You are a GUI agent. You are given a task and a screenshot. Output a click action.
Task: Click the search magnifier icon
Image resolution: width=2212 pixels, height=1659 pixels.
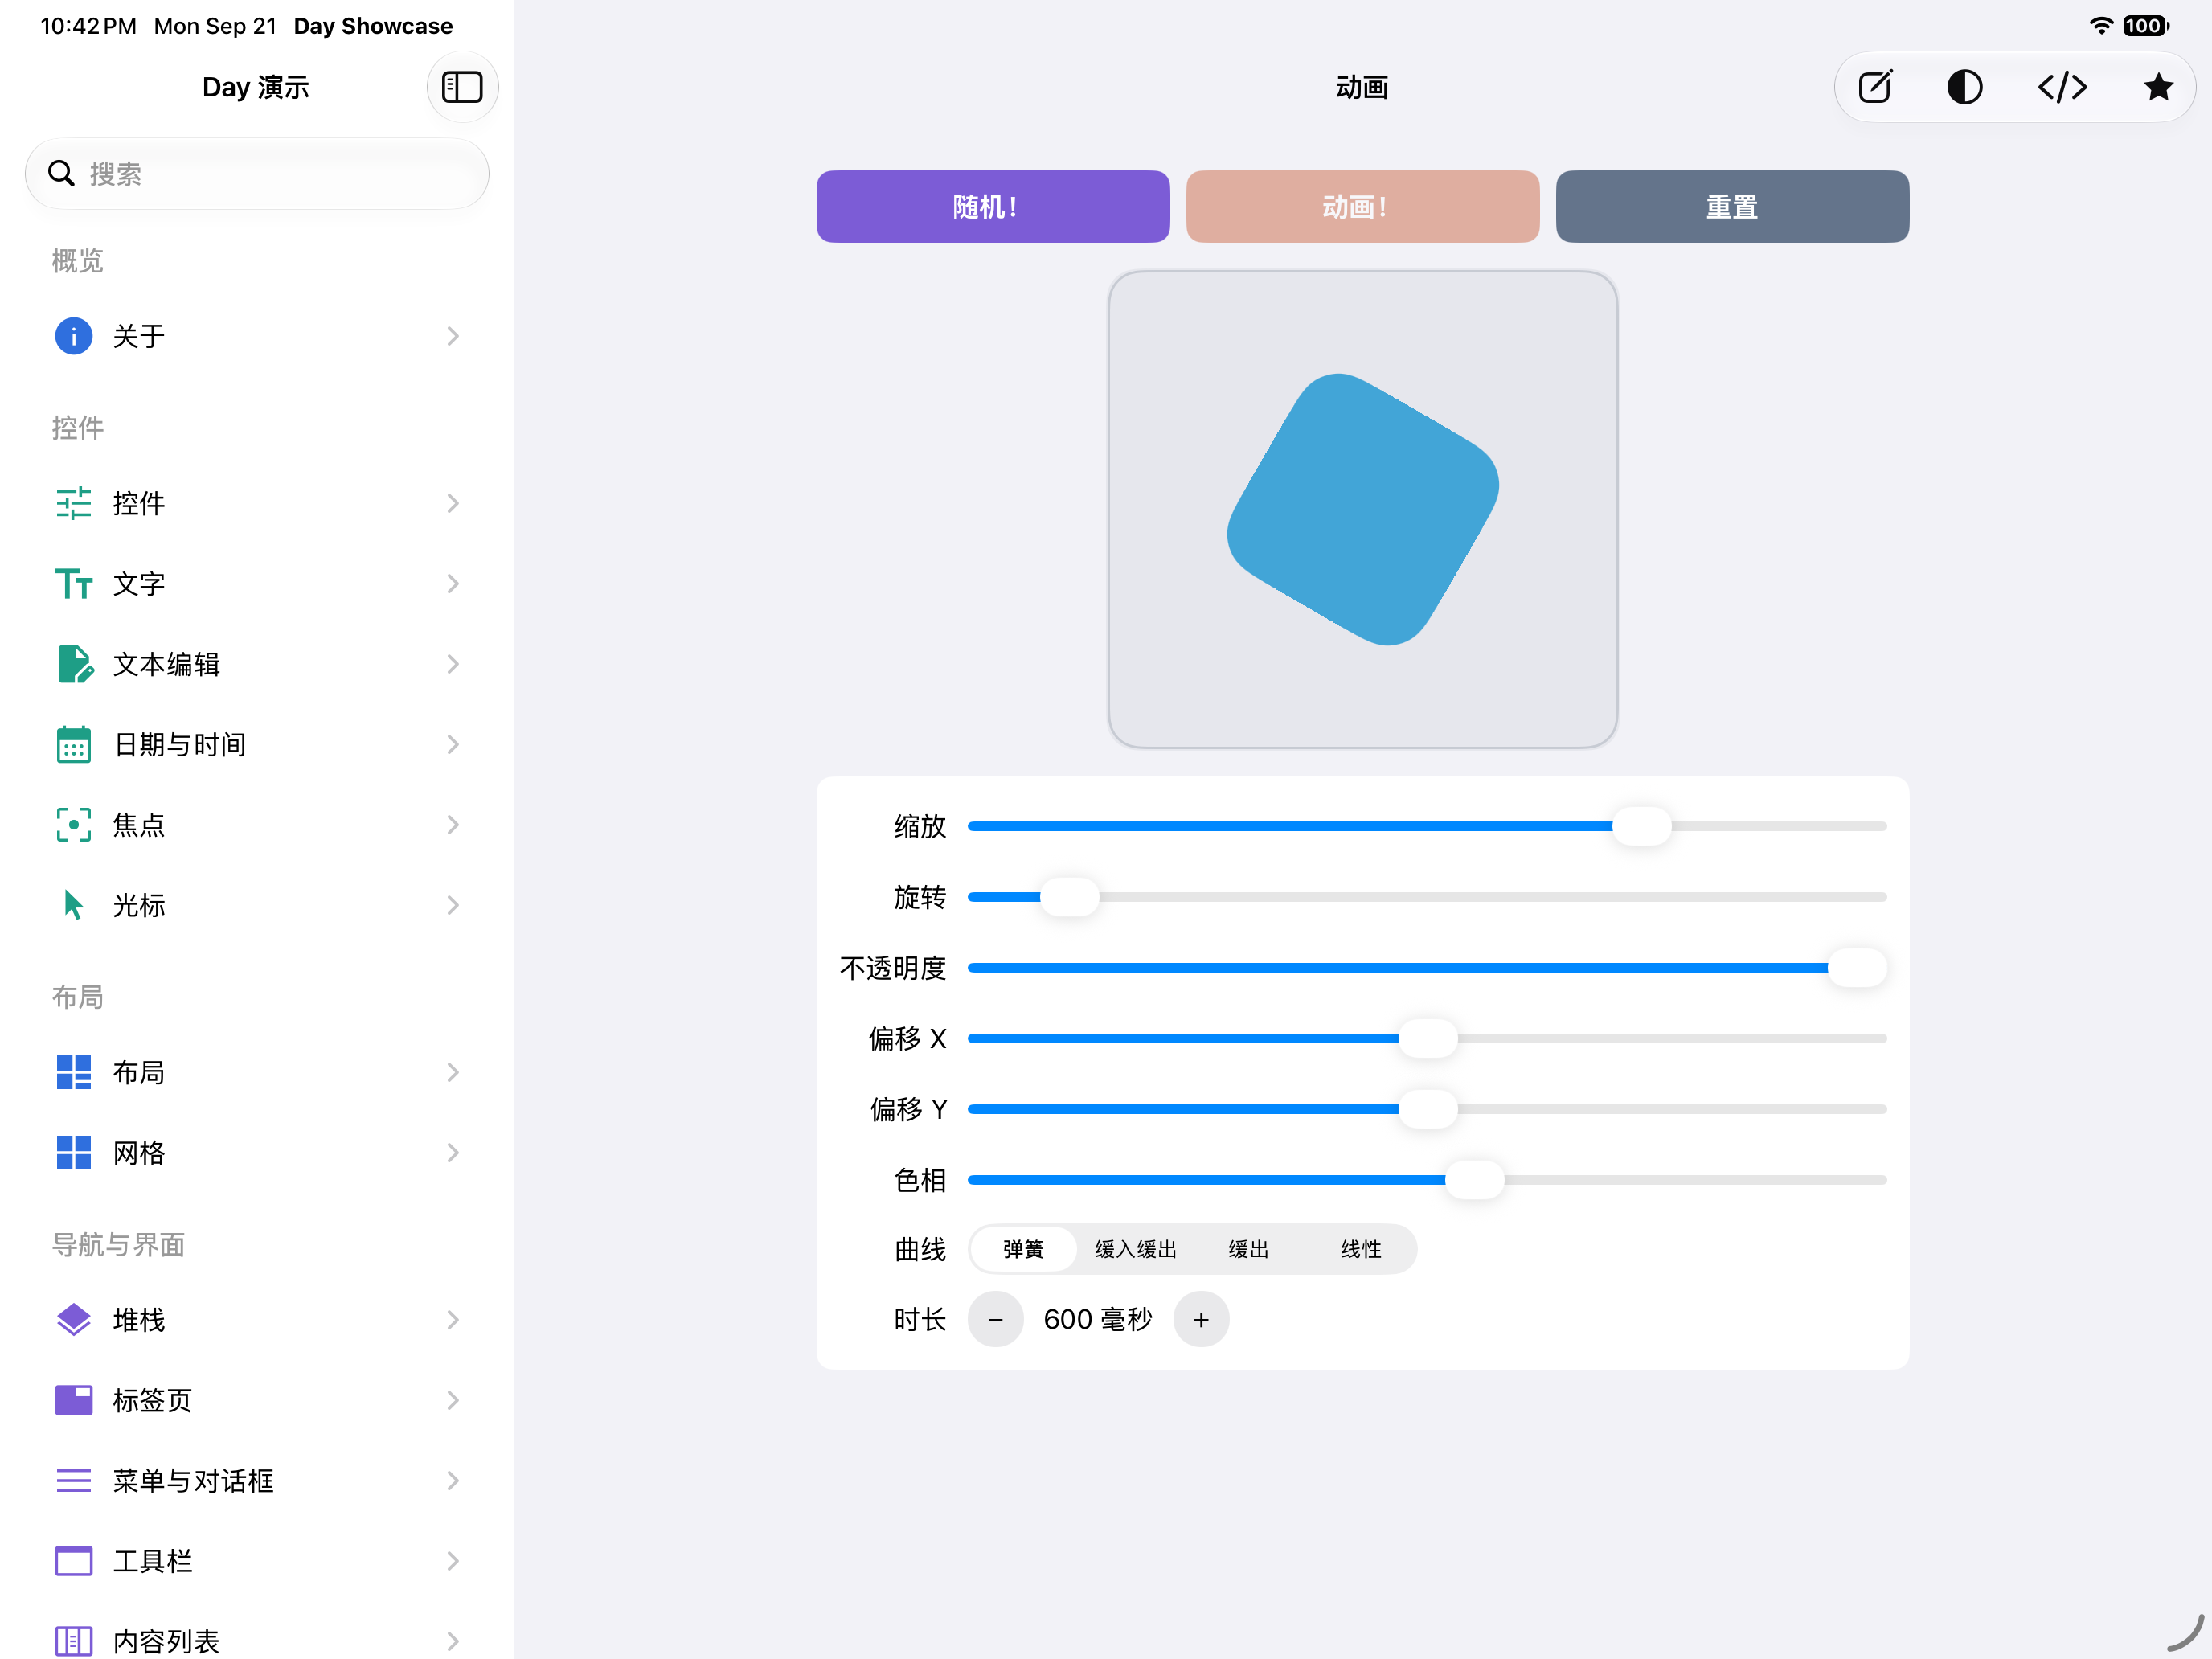point(62,173)
